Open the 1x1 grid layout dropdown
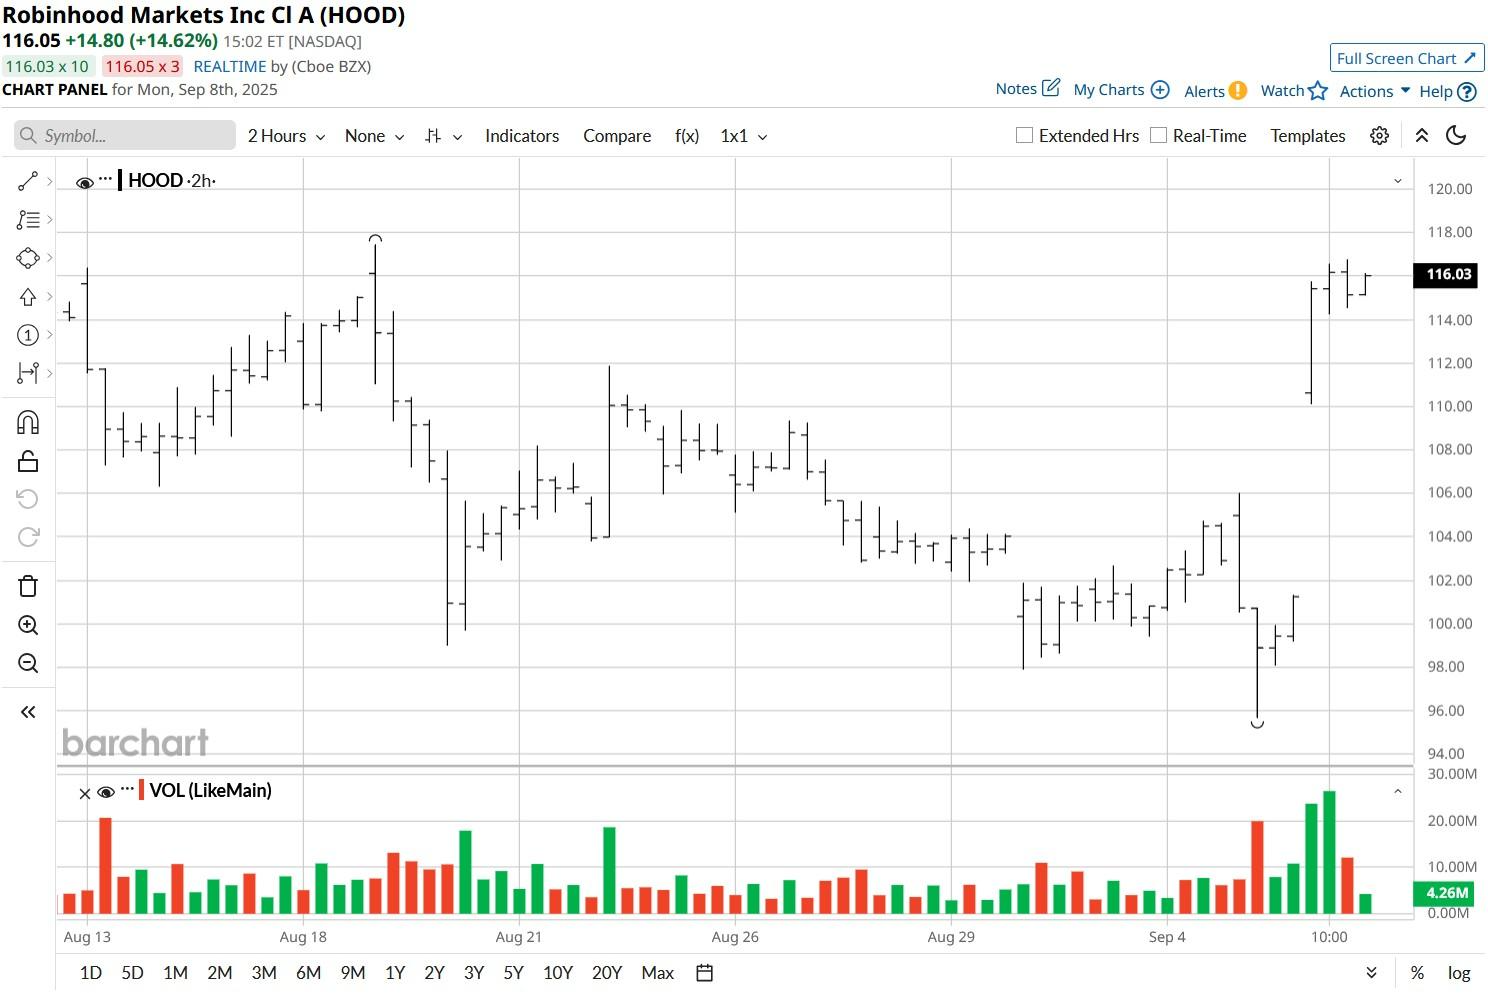The image size is (1488, 993). click(743, 136)
